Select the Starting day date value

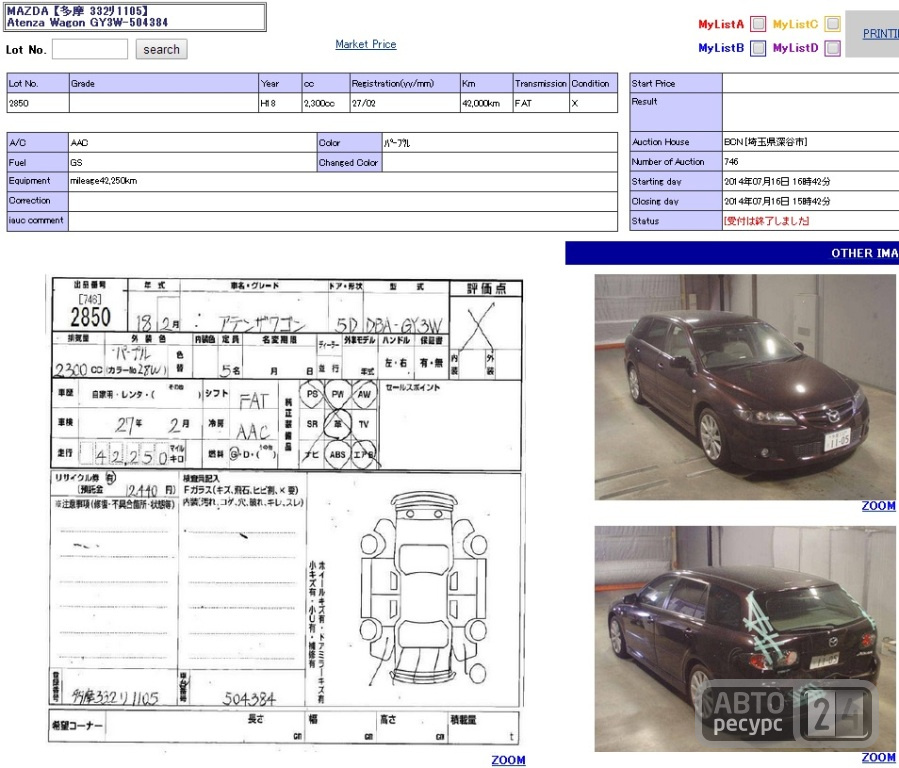[x=777, y=181]
